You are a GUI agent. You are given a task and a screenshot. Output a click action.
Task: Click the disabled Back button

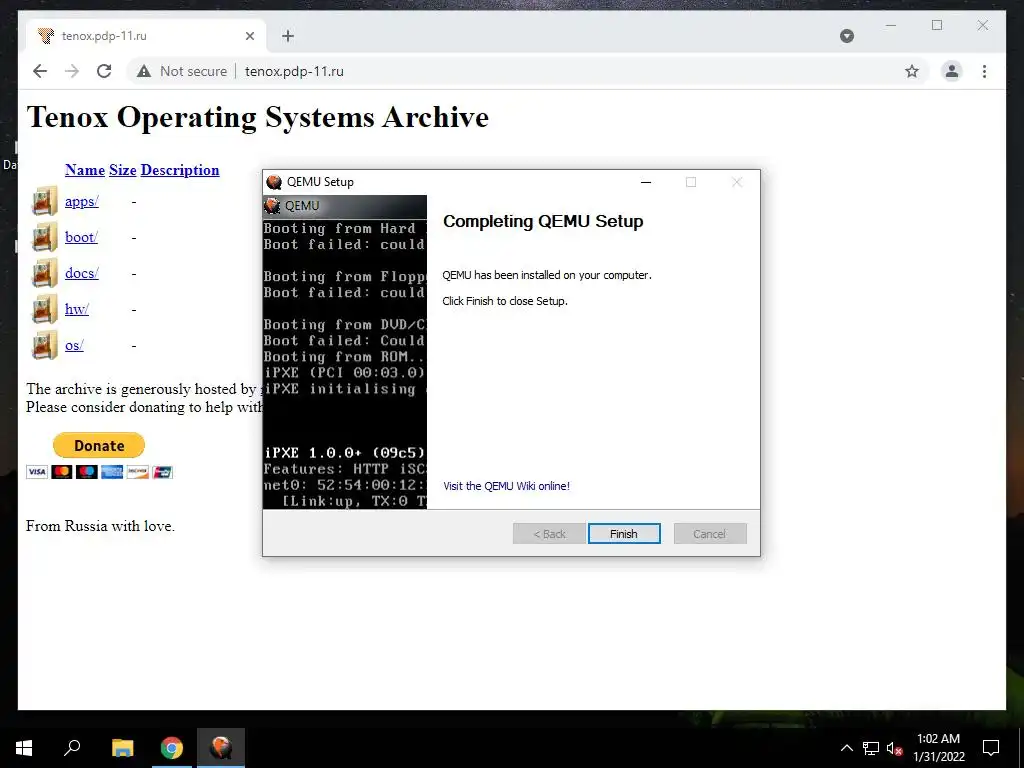click(x=549, y=534)
